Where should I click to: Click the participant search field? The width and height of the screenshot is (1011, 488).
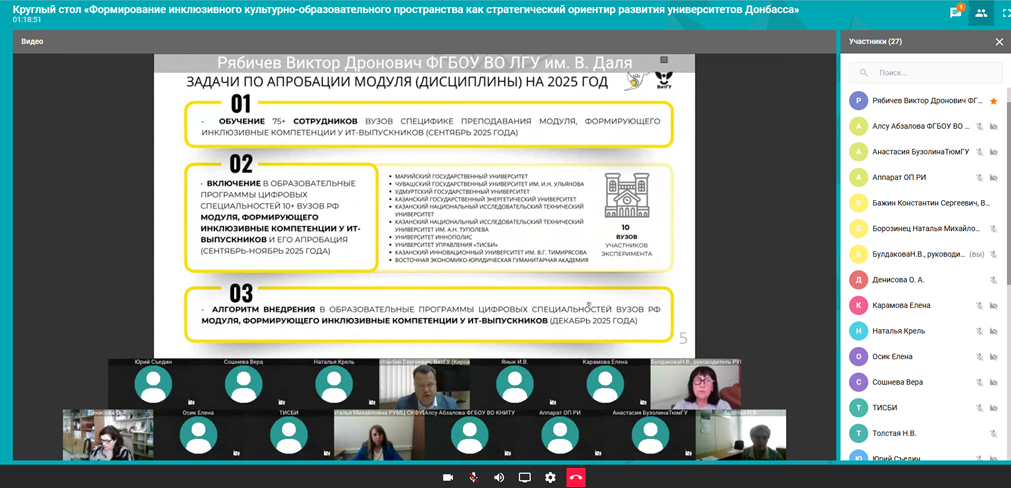tap(925, 73)
